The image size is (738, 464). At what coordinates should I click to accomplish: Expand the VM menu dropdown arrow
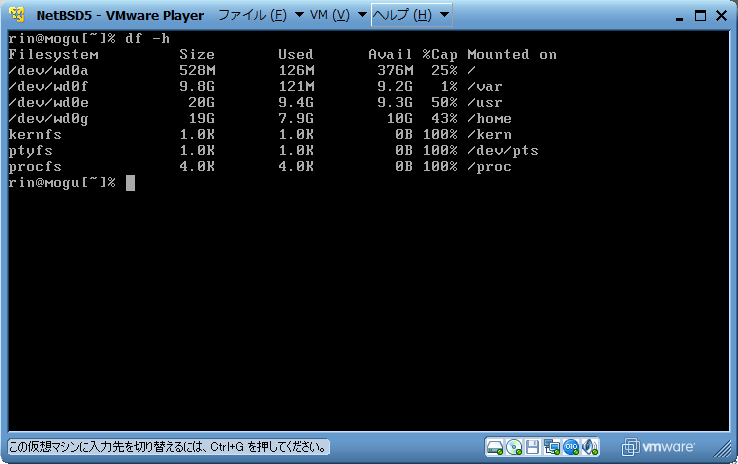point(362,15)
